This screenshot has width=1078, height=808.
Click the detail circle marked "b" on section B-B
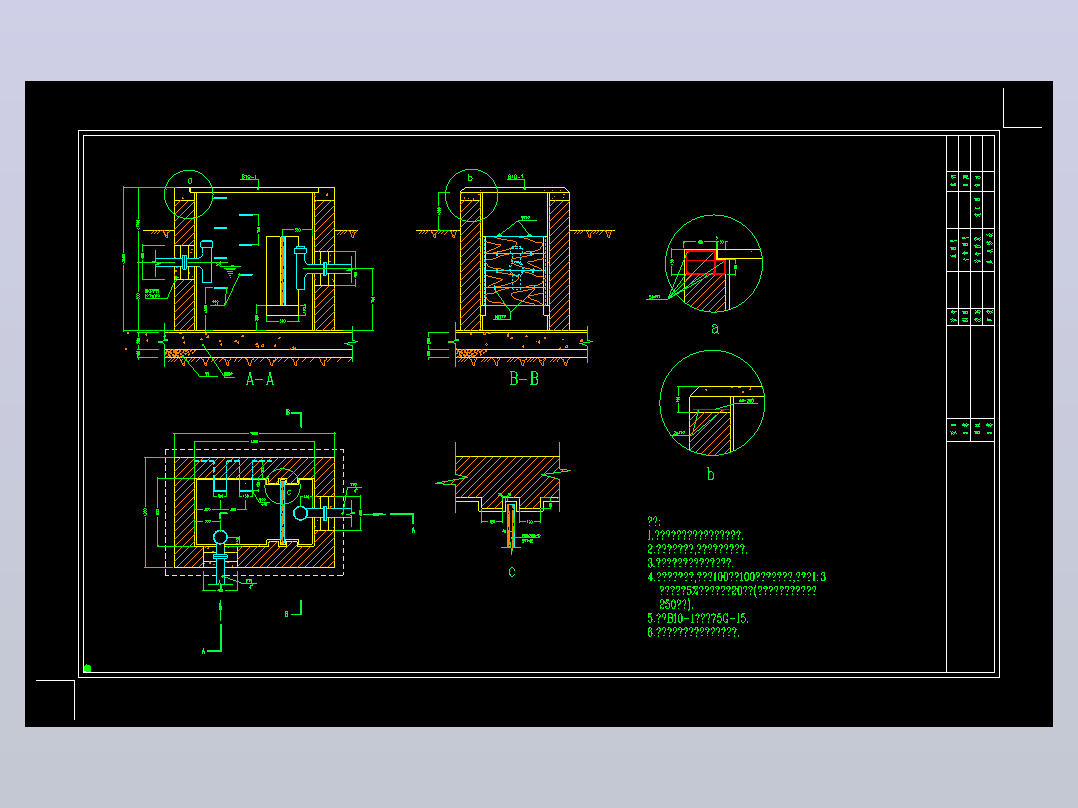tap(472, 195)
